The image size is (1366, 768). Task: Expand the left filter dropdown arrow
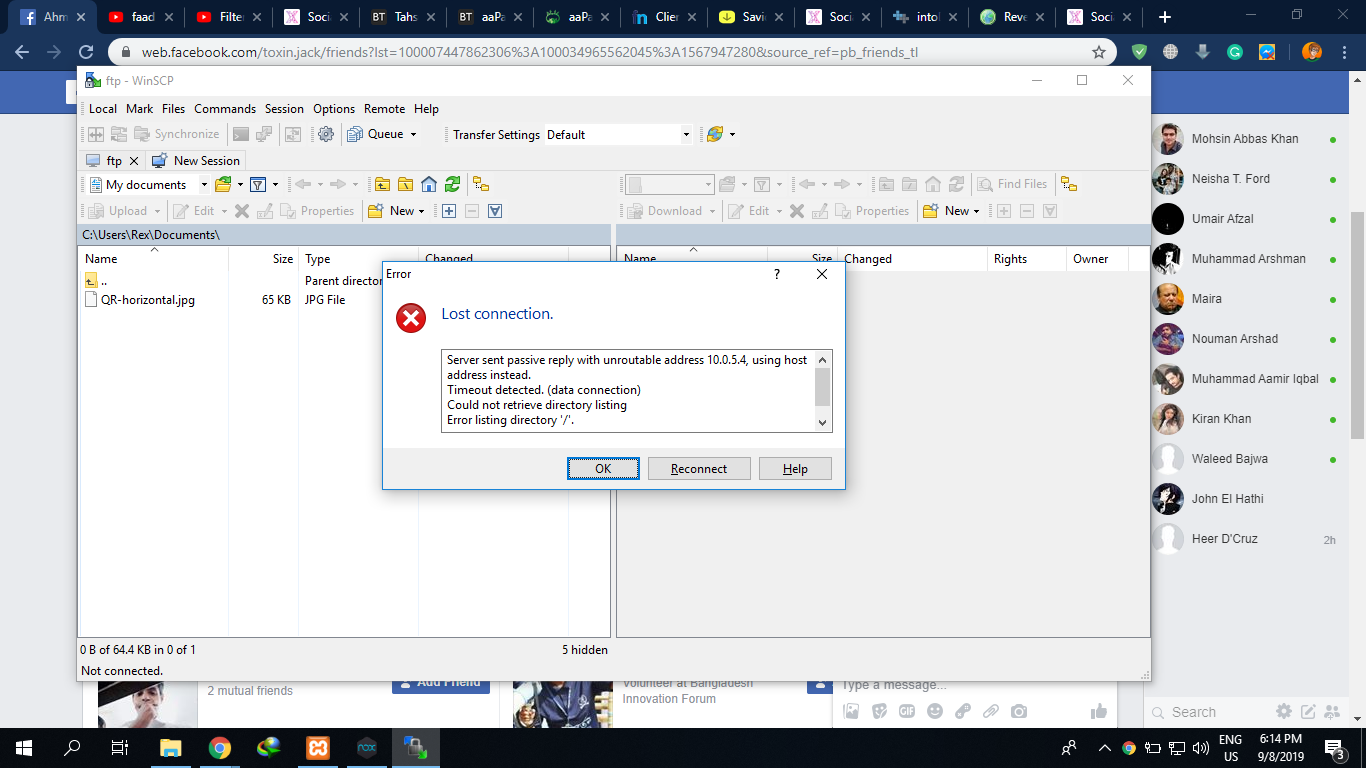point(274,184)
